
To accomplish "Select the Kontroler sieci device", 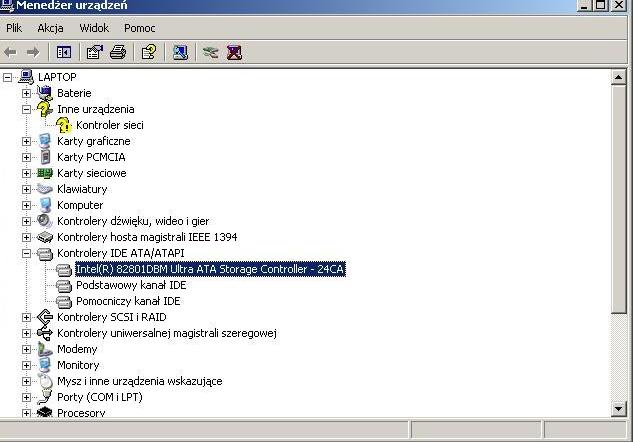I will (x=110, y=125).
